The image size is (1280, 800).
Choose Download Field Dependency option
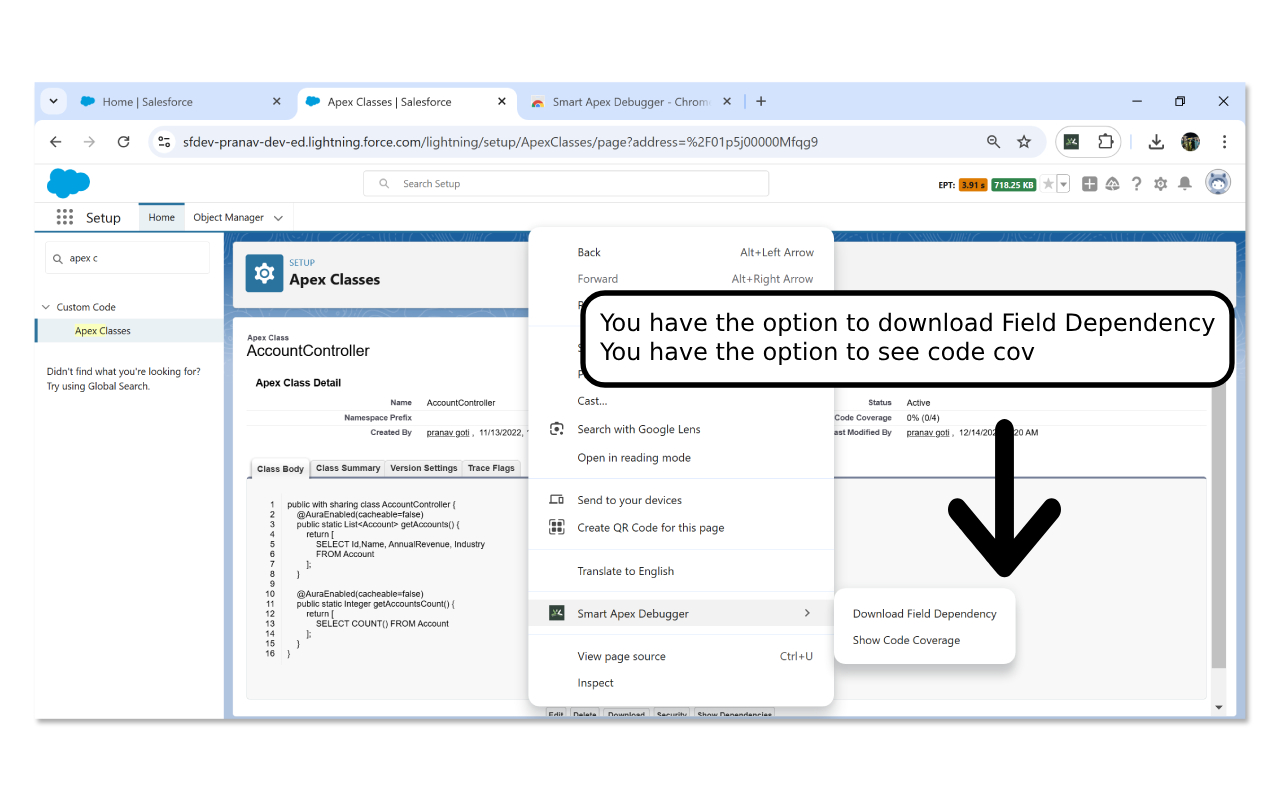tap(923, 613)
